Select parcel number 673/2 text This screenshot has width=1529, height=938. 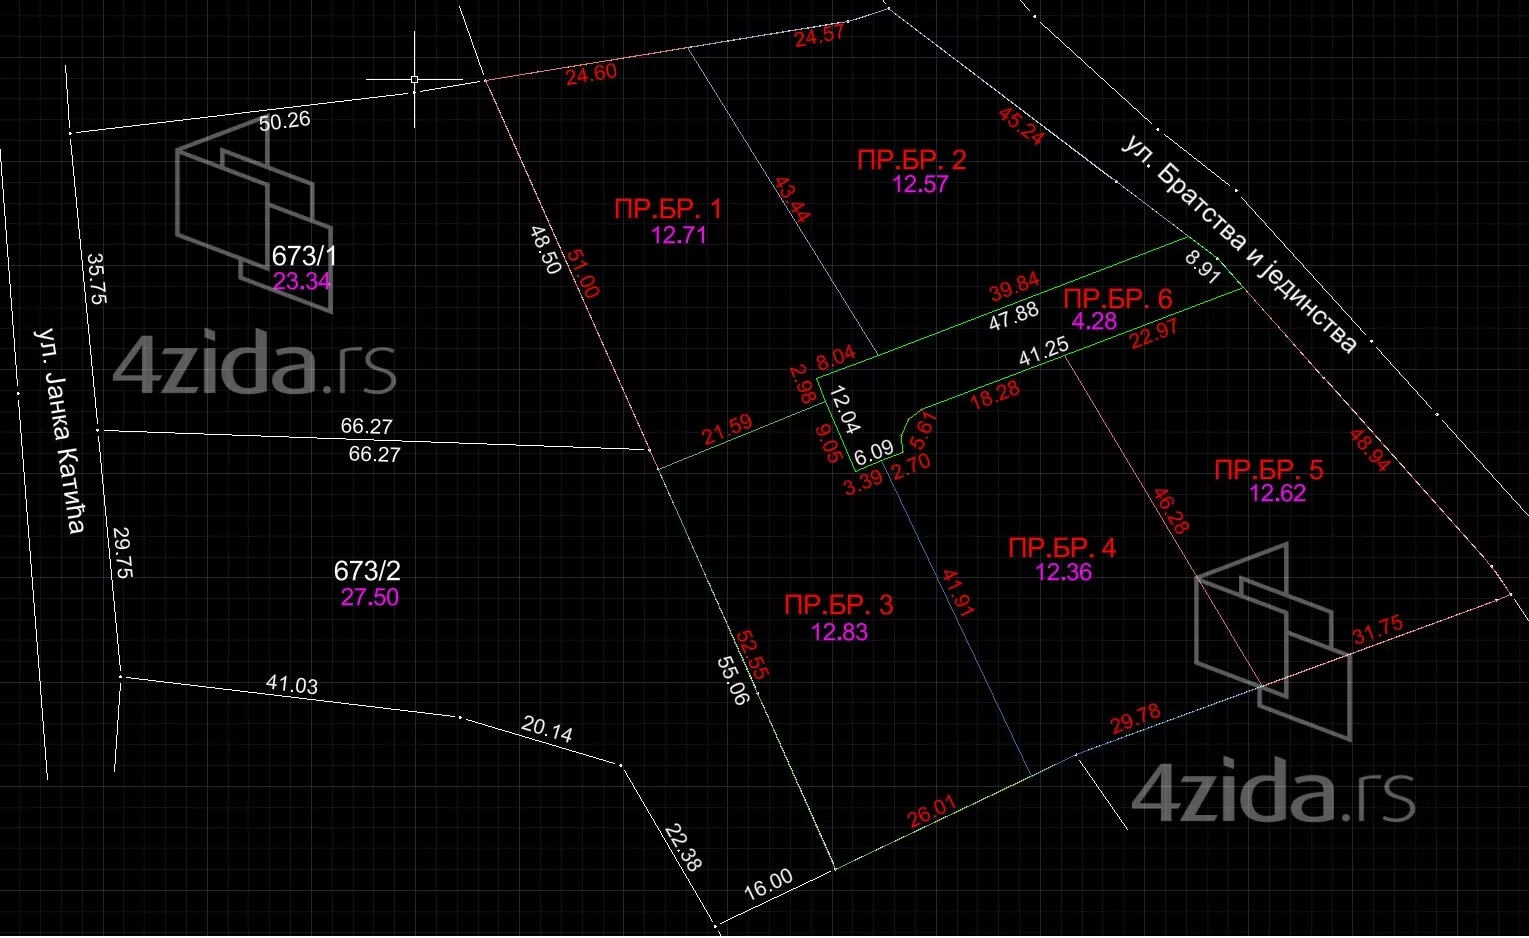(367, 571)
